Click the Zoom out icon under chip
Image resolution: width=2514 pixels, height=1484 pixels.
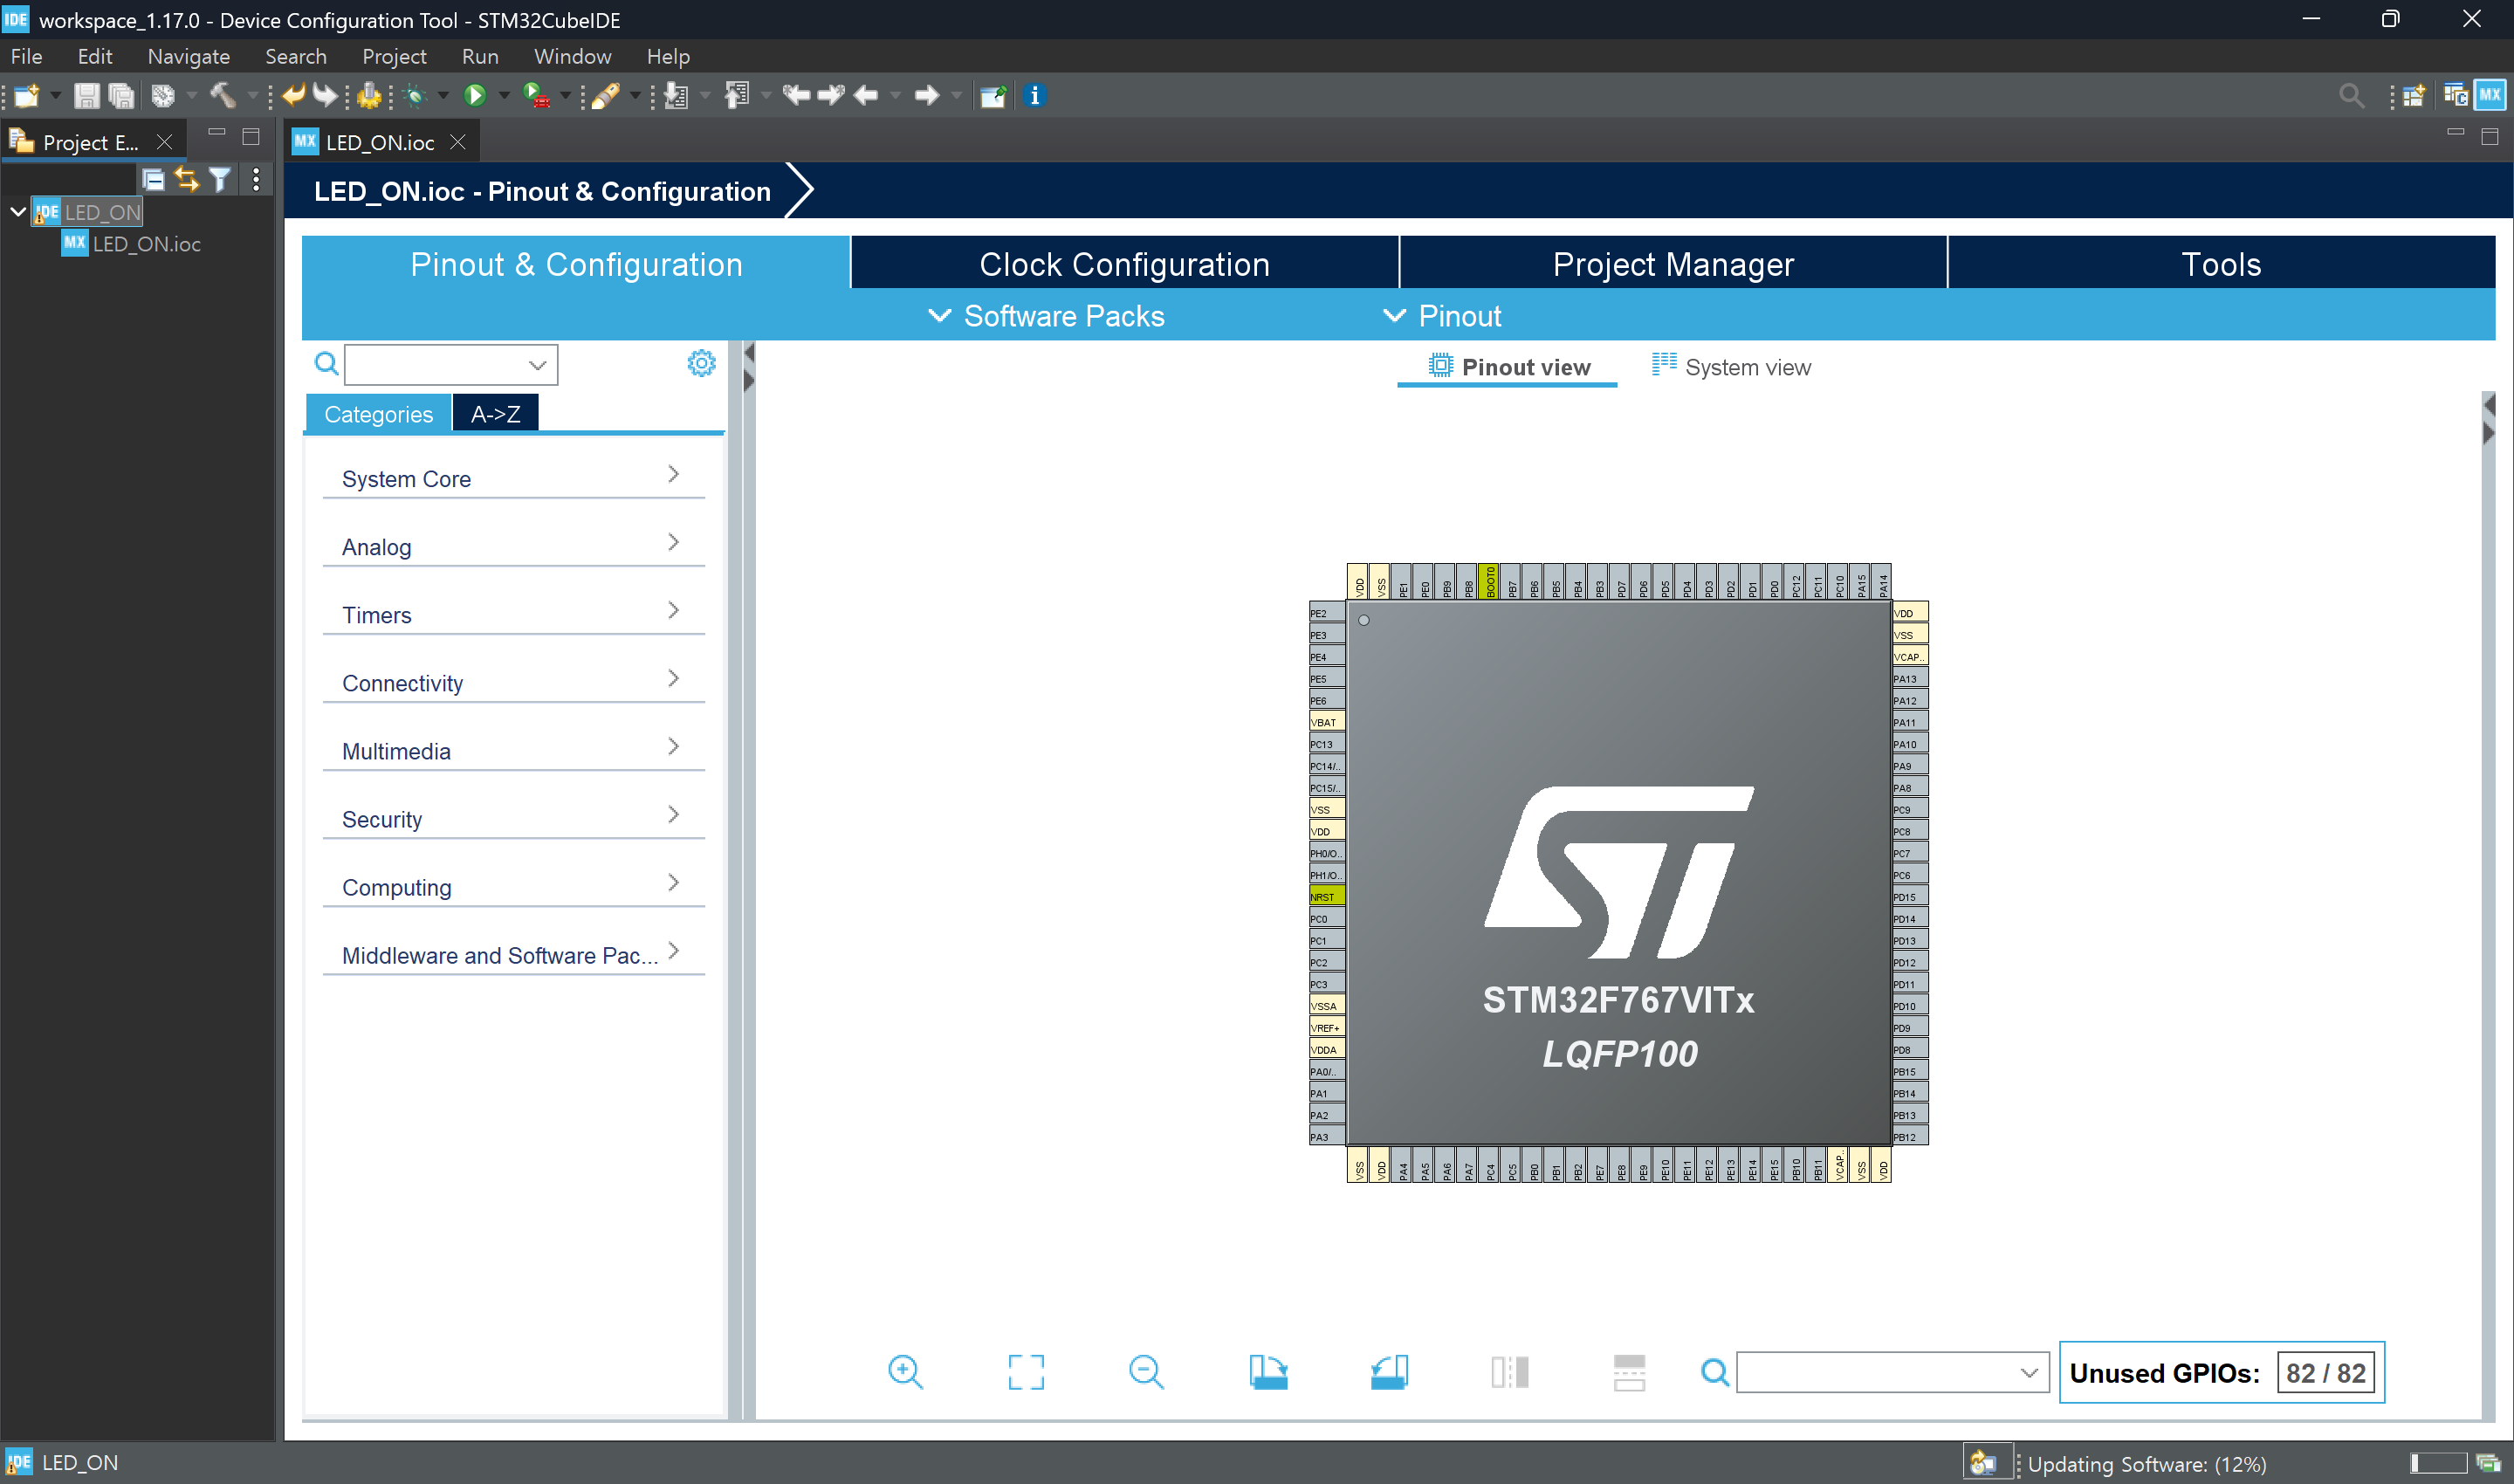1146,1372
